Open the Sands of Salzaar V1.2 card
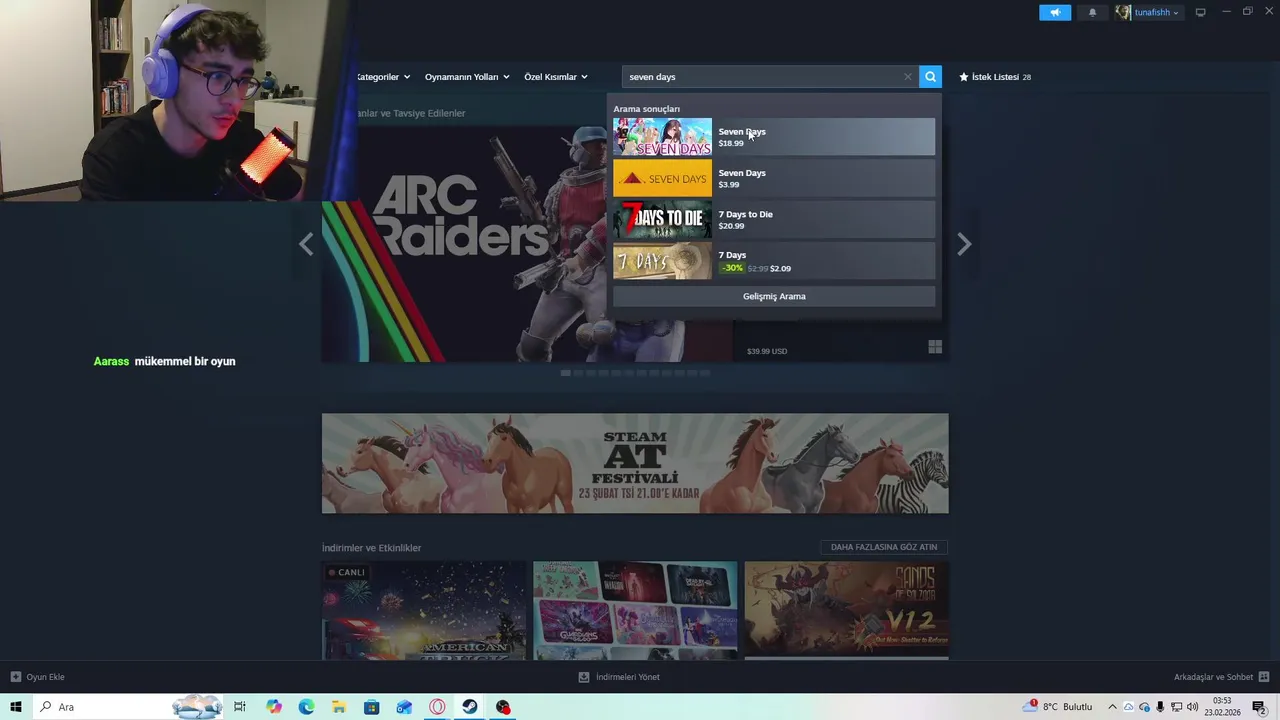Image resolution: width=1280 pixels, height=720 pixels. (x=847, y=610)
